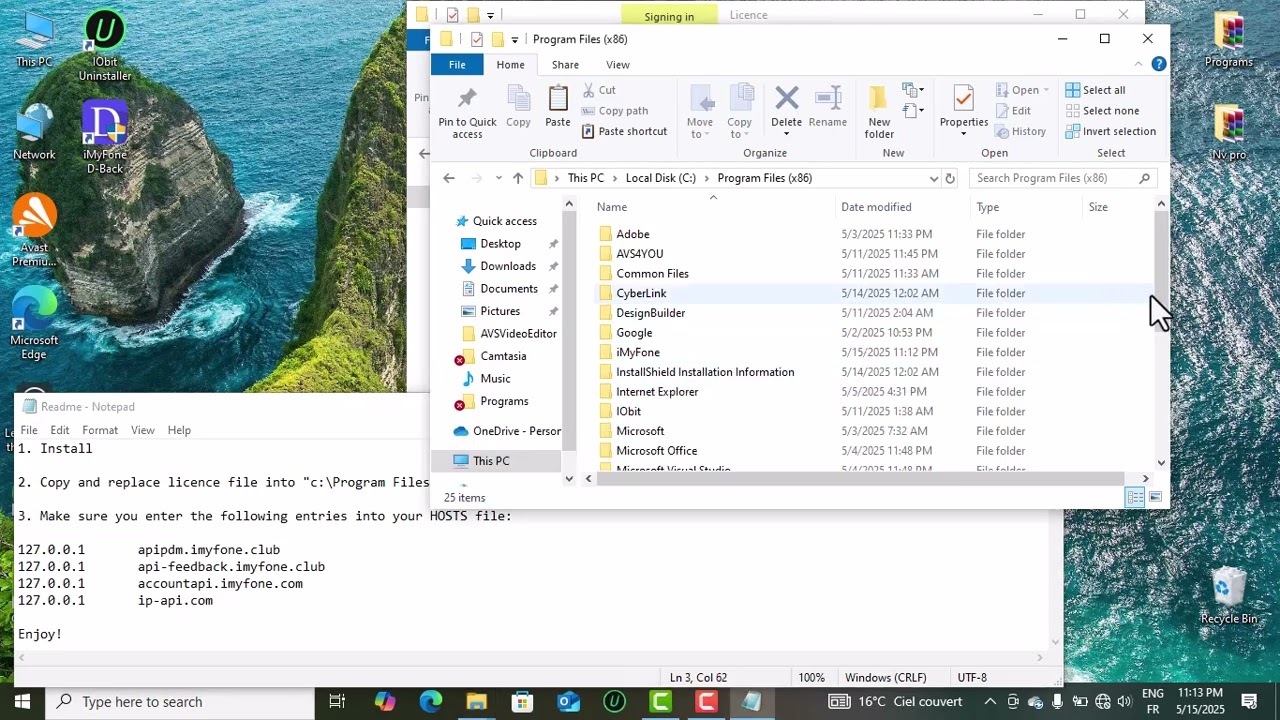The height and width of the screenshot is (720, 1280).
Task: Click This PC breadcrumb in address bar
Action: (586, 178)
